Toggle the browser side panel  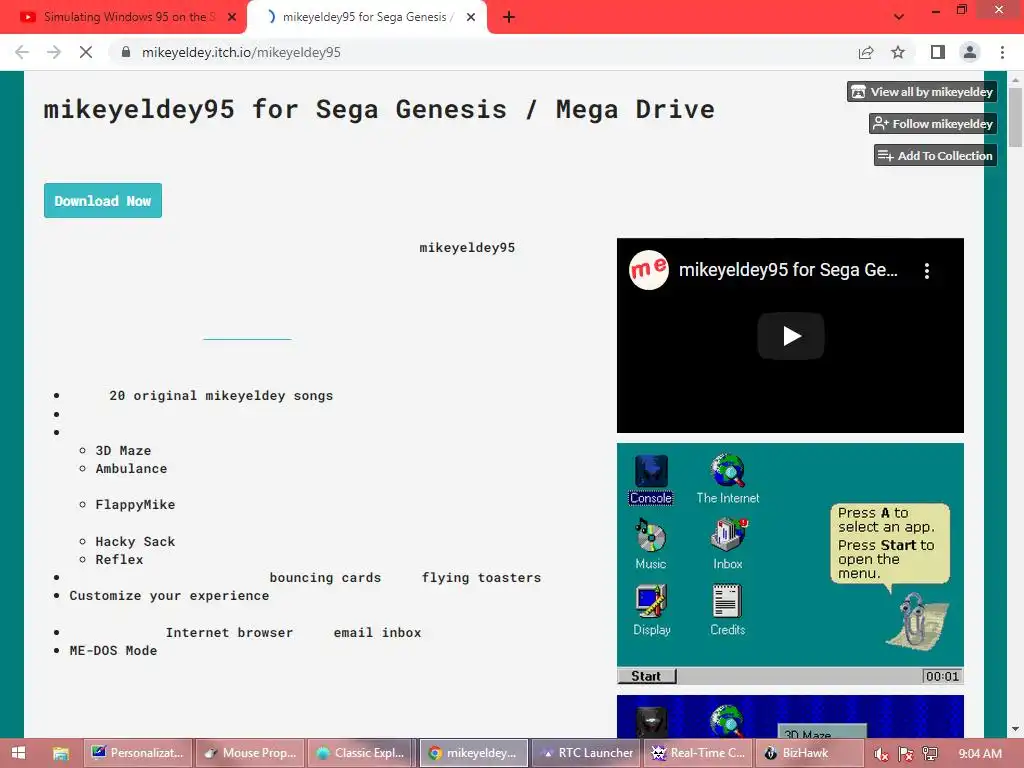(x=938, y=52)
